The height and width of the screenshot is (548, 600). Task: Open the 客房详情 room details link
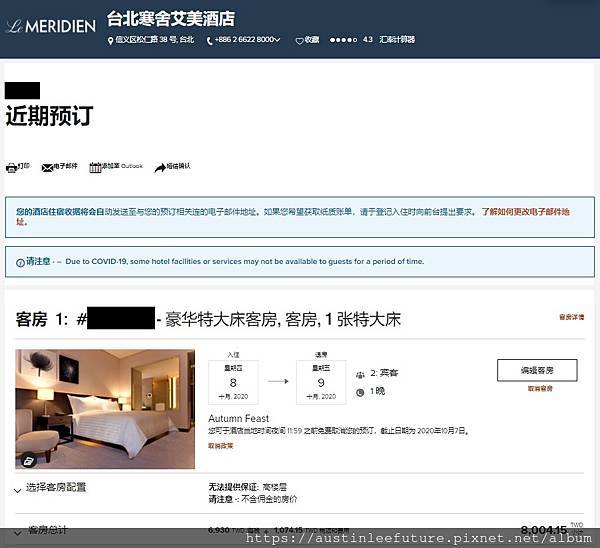point(572,317)
